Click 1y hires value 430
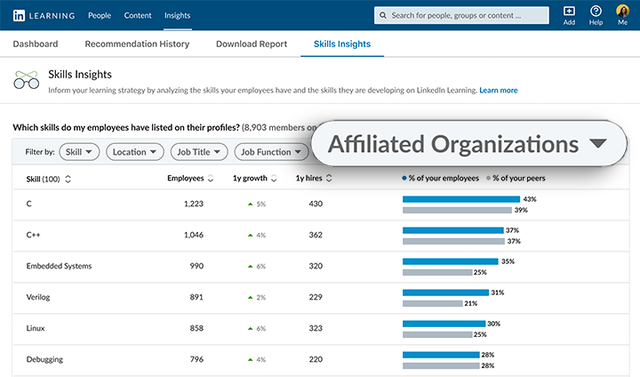 point(316,204)
